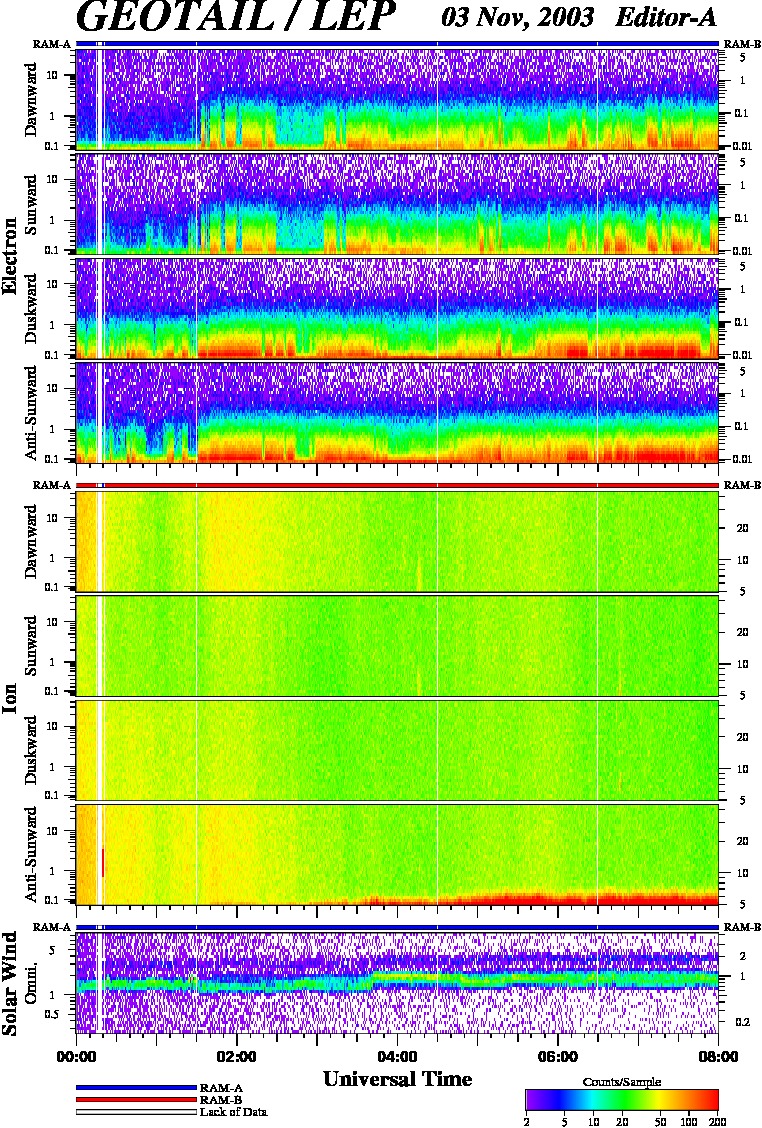Viewport: 762px width, 1128px height.
Task: Click the Universal Time axis title
Action: point(397,1079)
